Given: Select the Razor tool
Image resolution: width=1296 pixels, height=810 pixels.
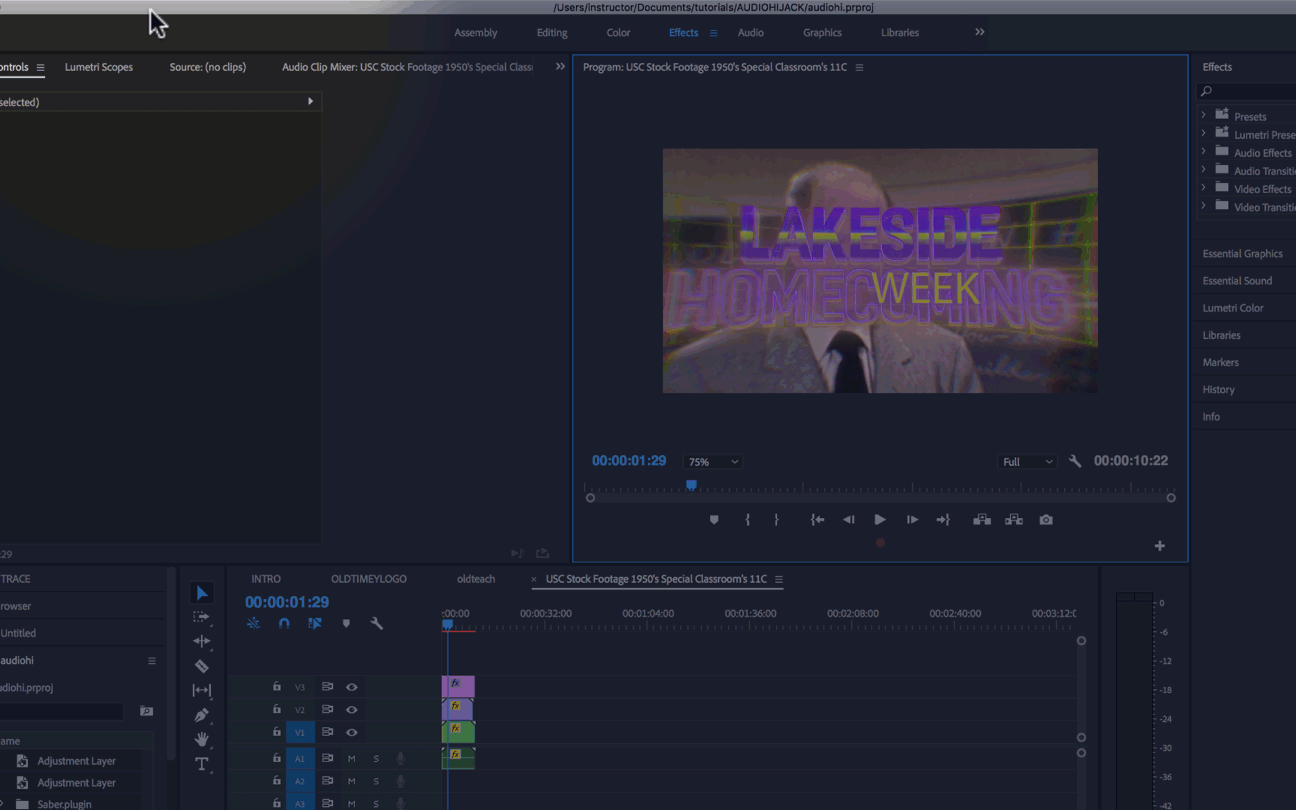Looking at the screenshot, I should 201,666.
